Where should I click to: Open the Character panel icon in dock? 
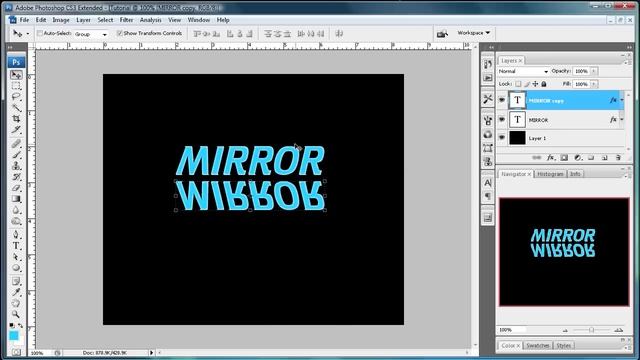[x=488, y=183]
